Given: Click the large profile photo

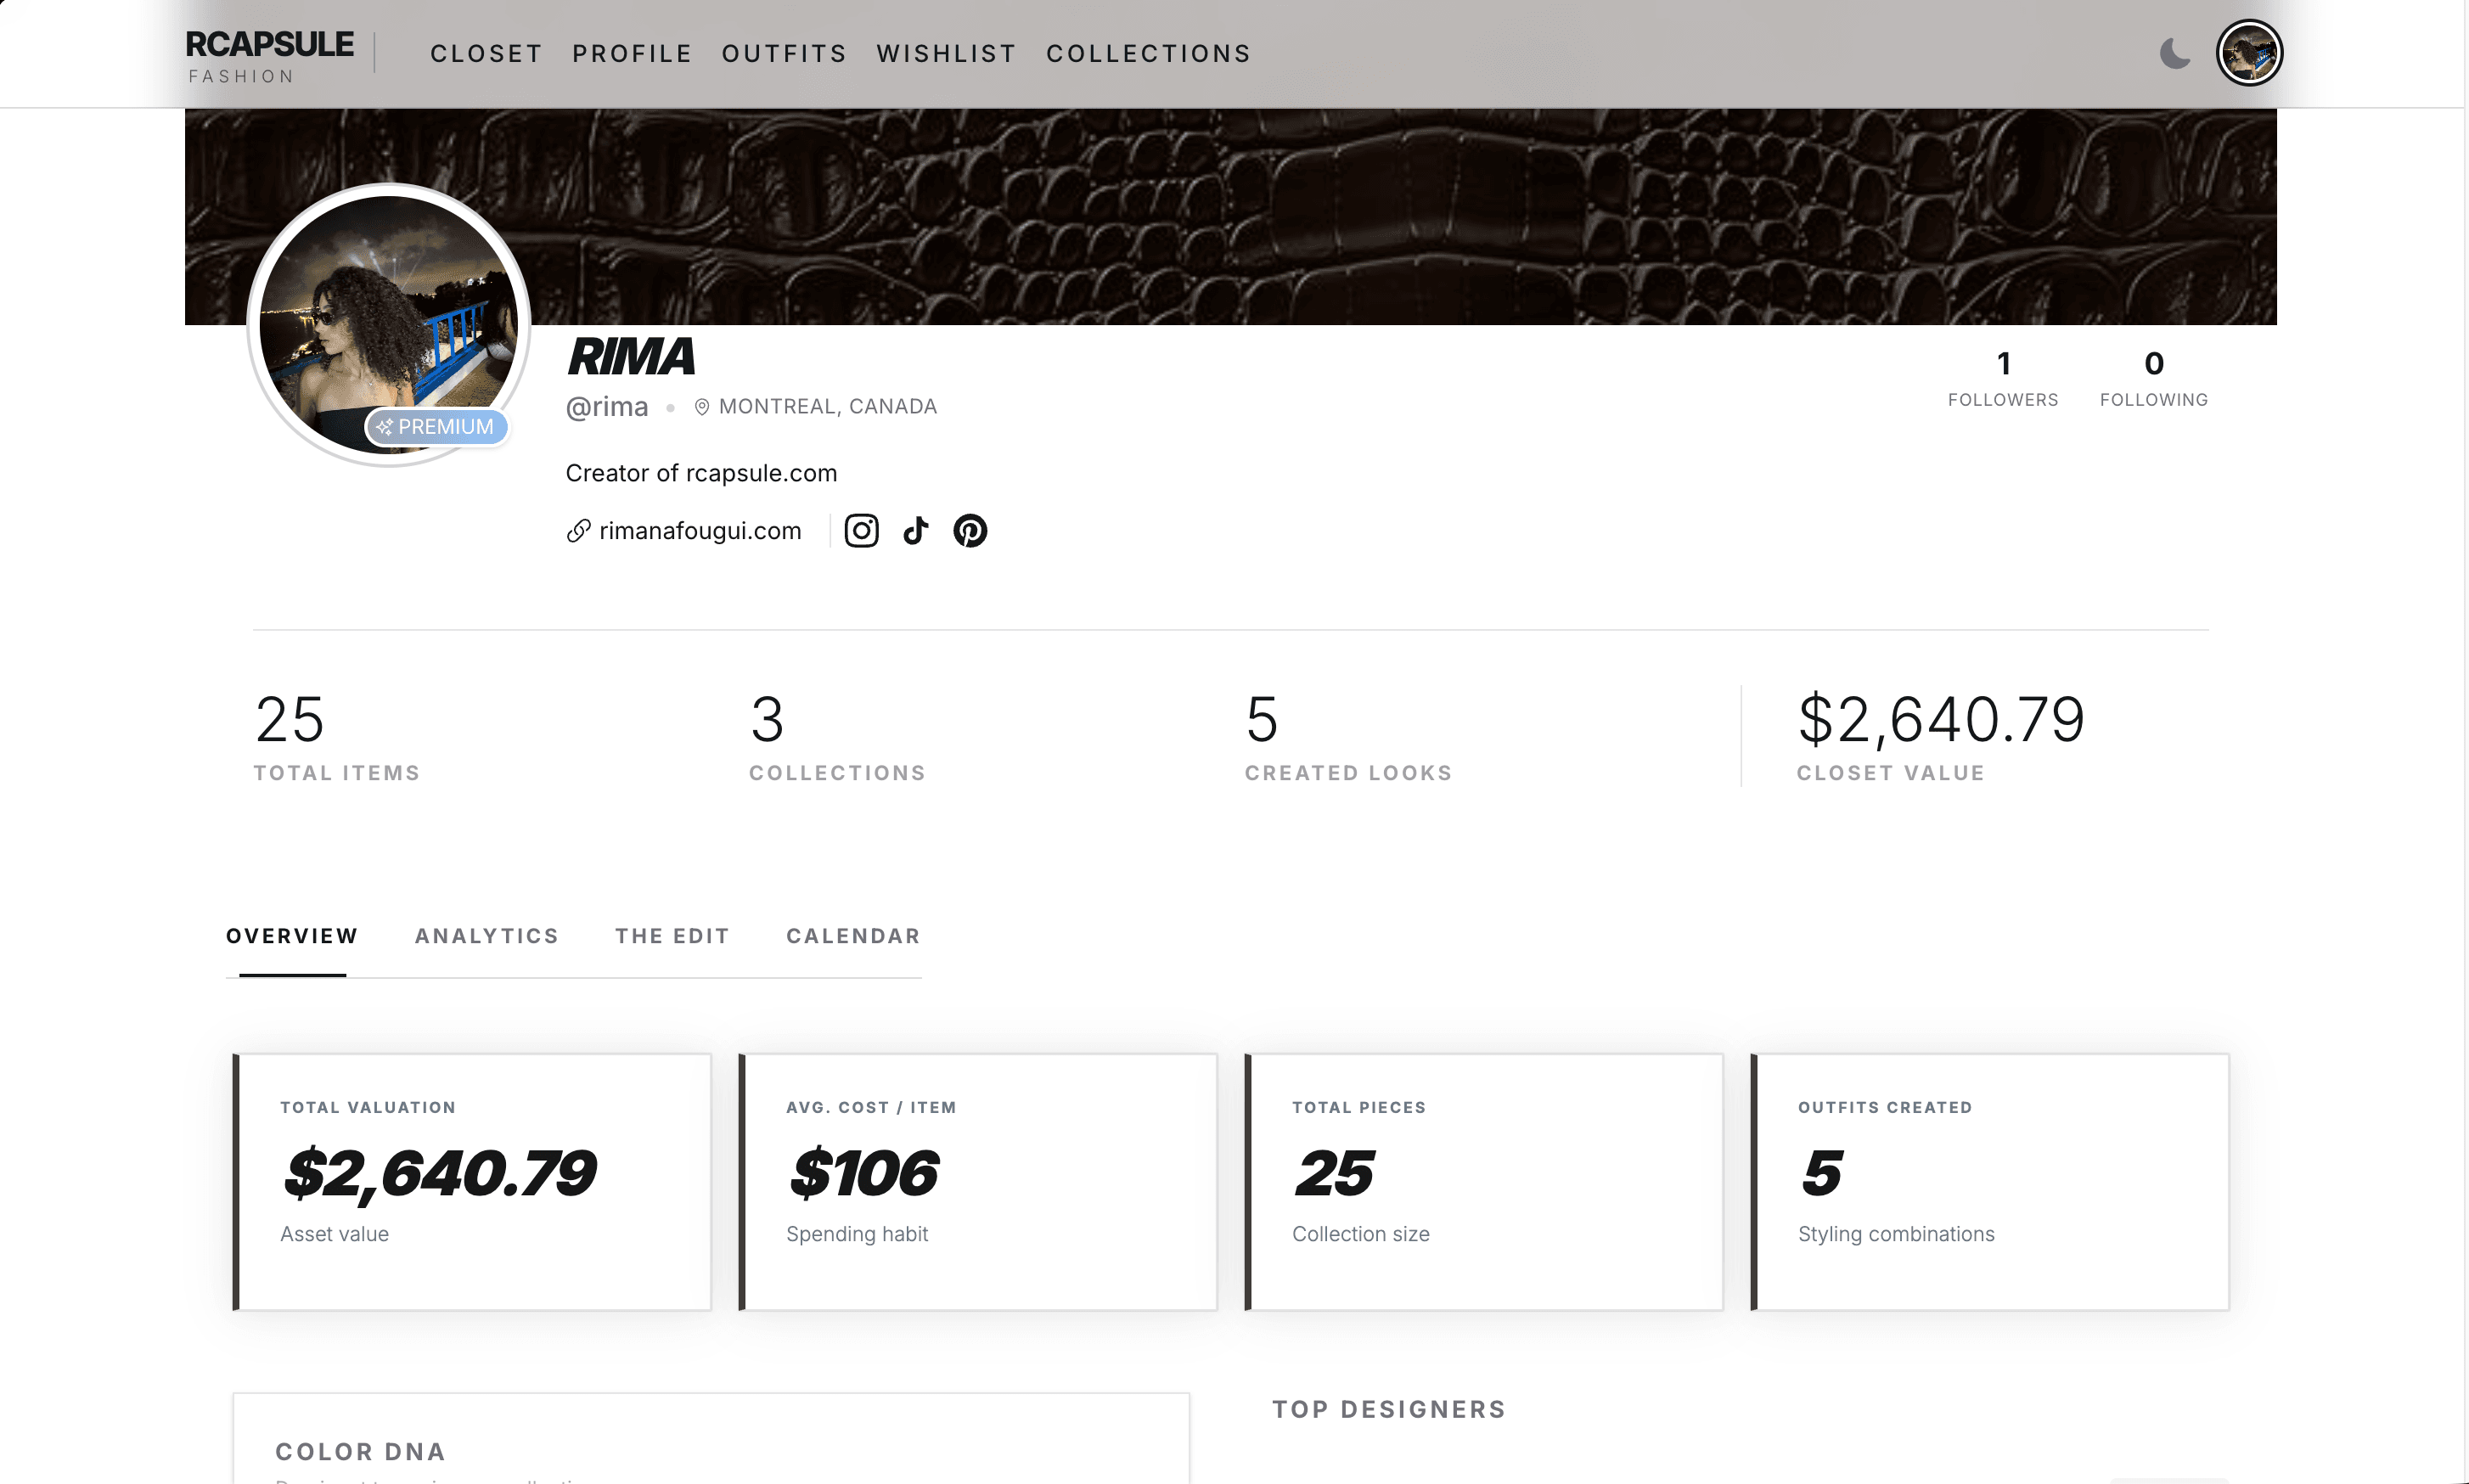Looking at the screenshot, I should (x=388, y=310).
